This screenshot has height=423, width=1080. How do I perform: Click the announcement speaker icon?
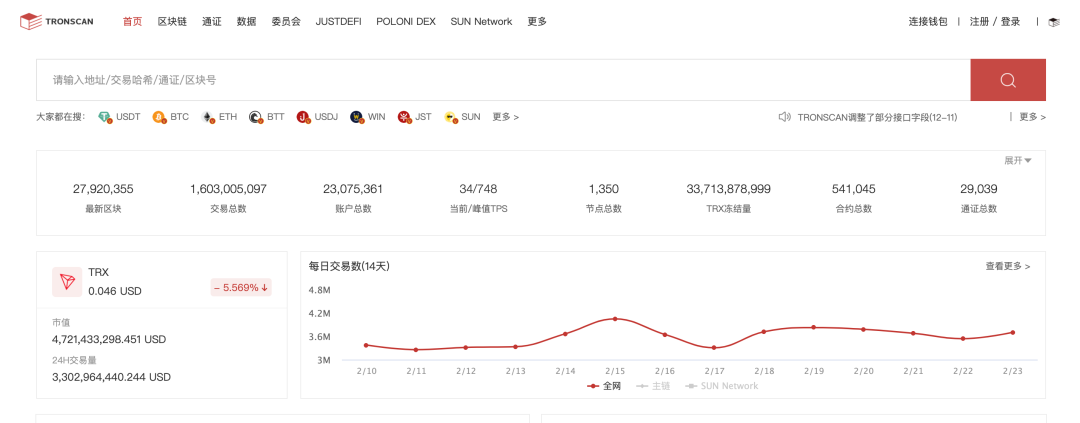[x=784, y=117]
